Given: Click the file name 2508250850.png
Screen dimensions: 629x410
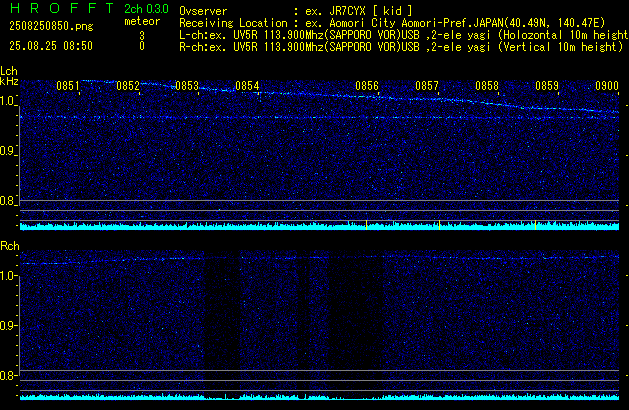Looking at the screenshot, I should (51, 26).
